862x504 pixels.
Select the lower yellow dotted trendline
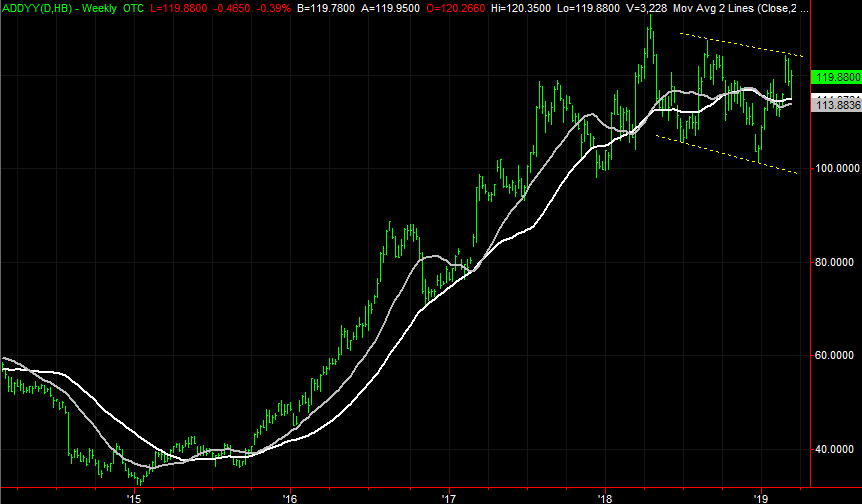[x=726, y=154]
